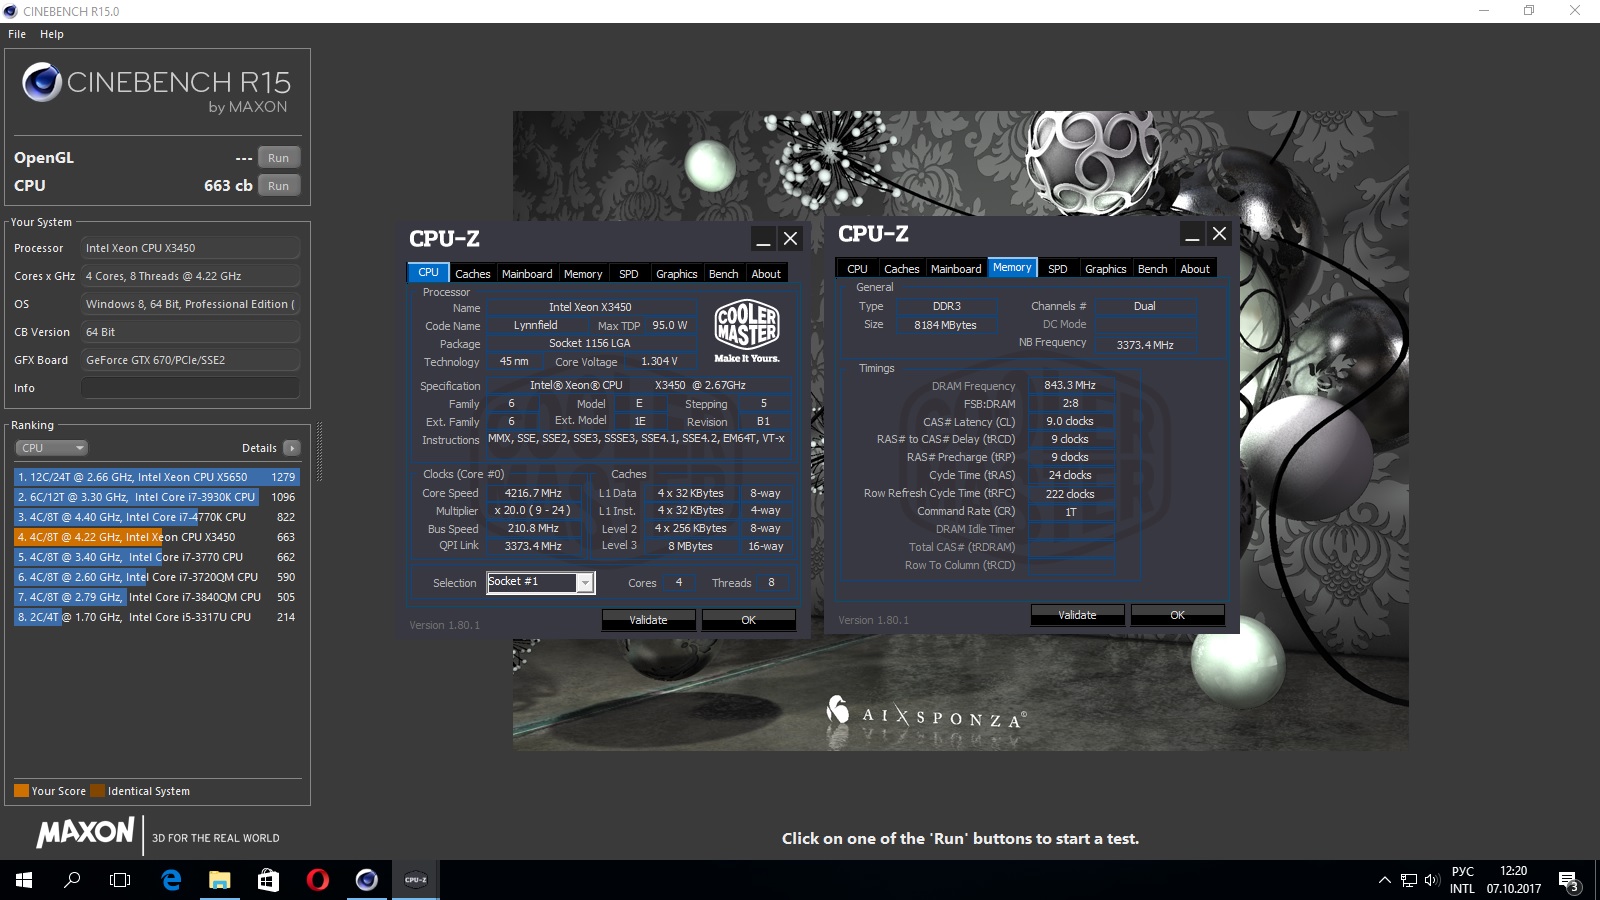
Task: Open Graphics tab in right CPU-Z window
Action: tap(1106, 269)
